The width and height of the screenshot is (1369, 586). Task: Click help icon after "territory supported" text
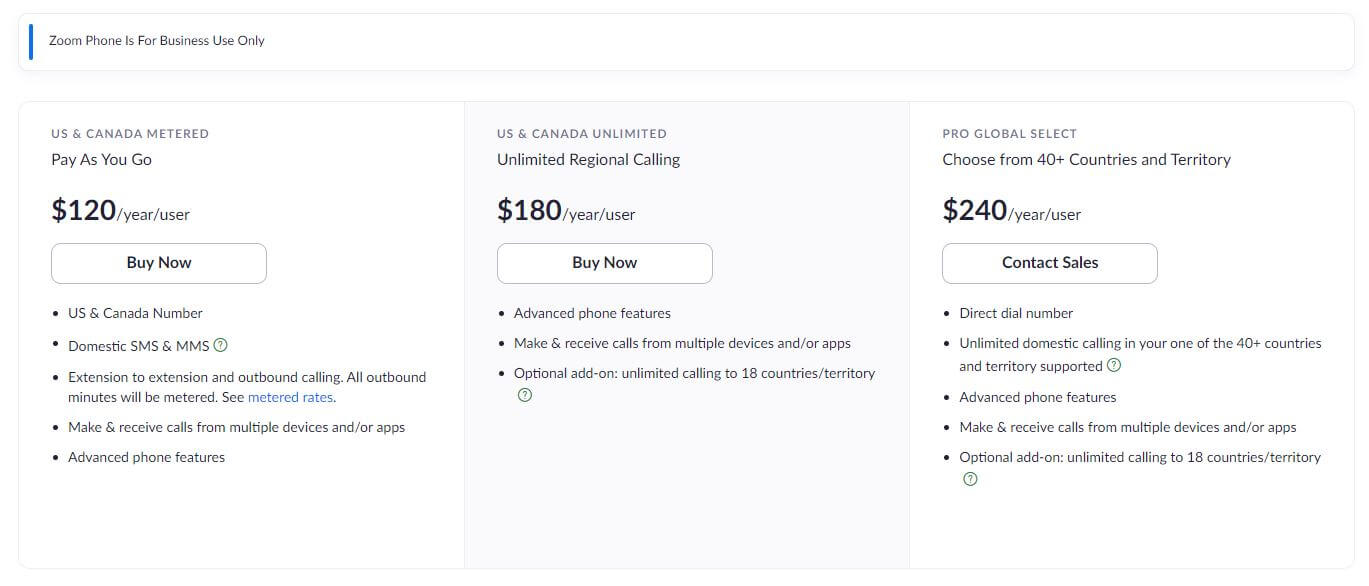(1114, 366)
